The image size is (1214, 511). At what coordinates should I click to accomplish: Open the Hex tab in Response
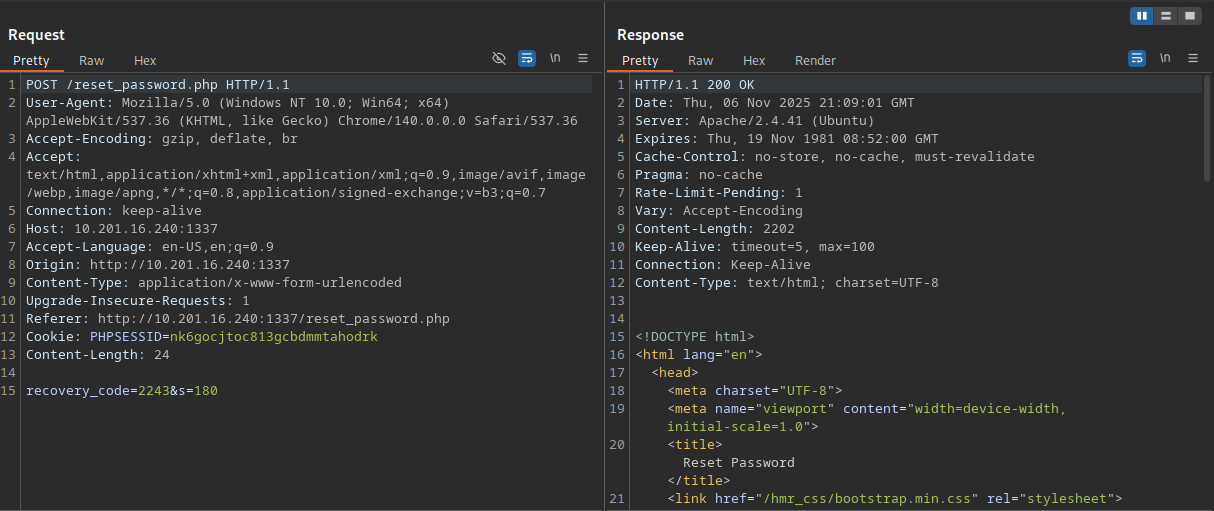754,61
